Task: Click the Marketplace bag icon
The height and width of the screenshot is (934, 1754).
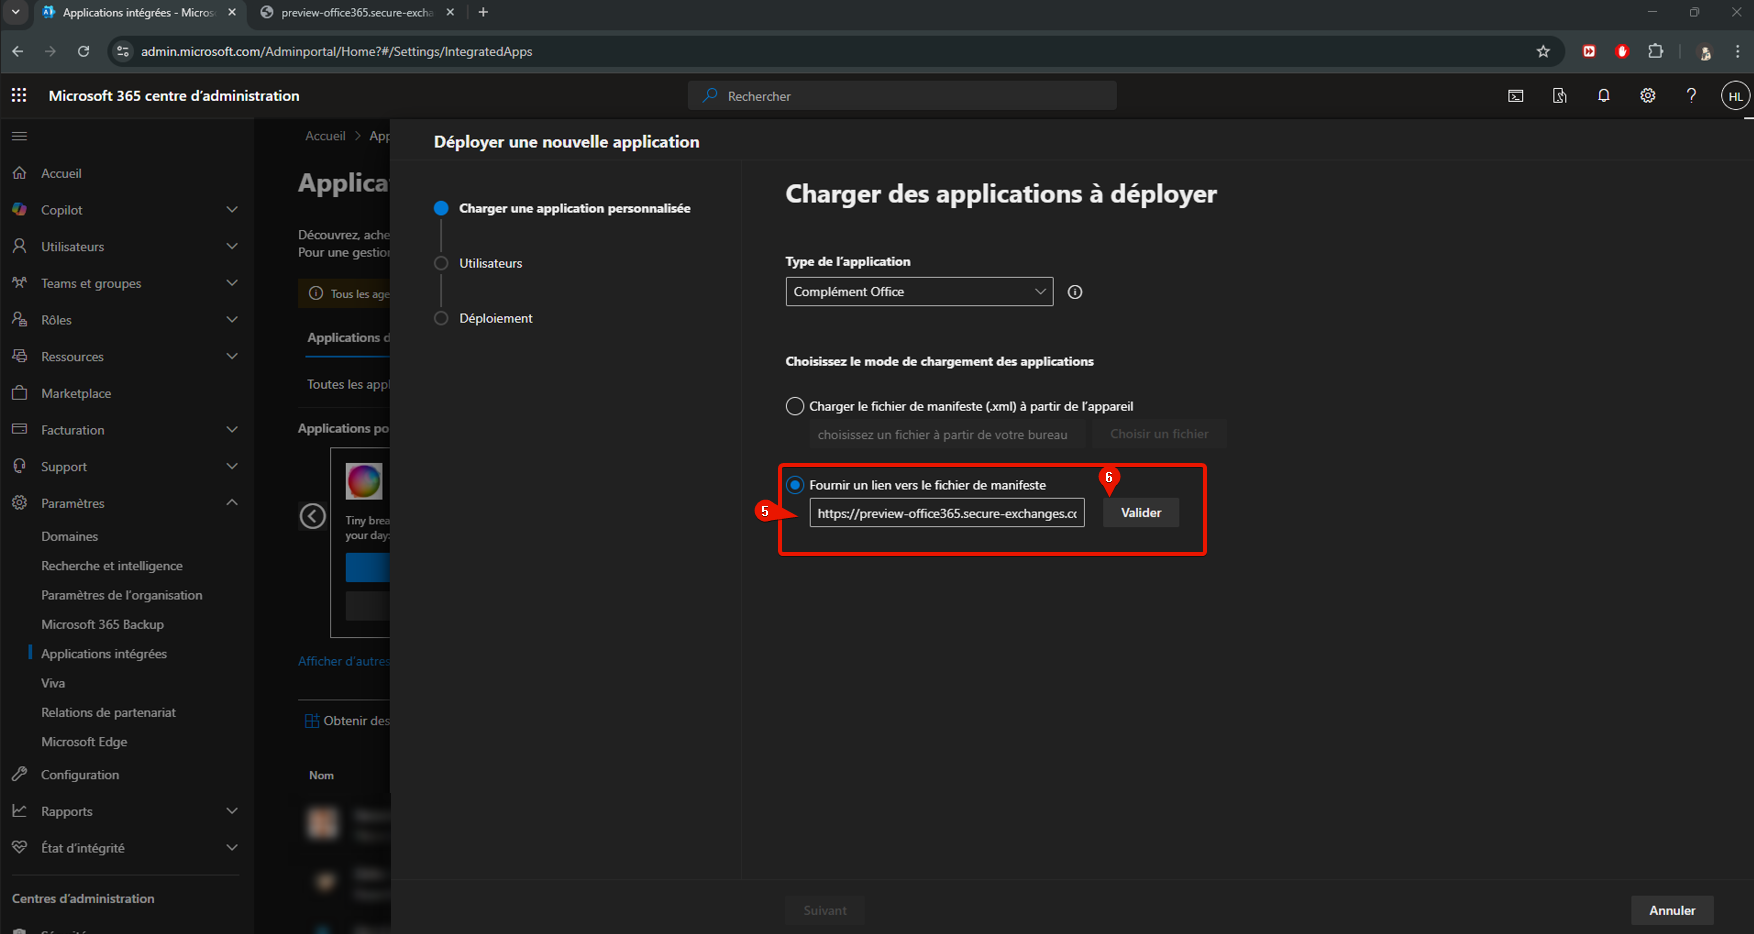Action: [19, 393]
